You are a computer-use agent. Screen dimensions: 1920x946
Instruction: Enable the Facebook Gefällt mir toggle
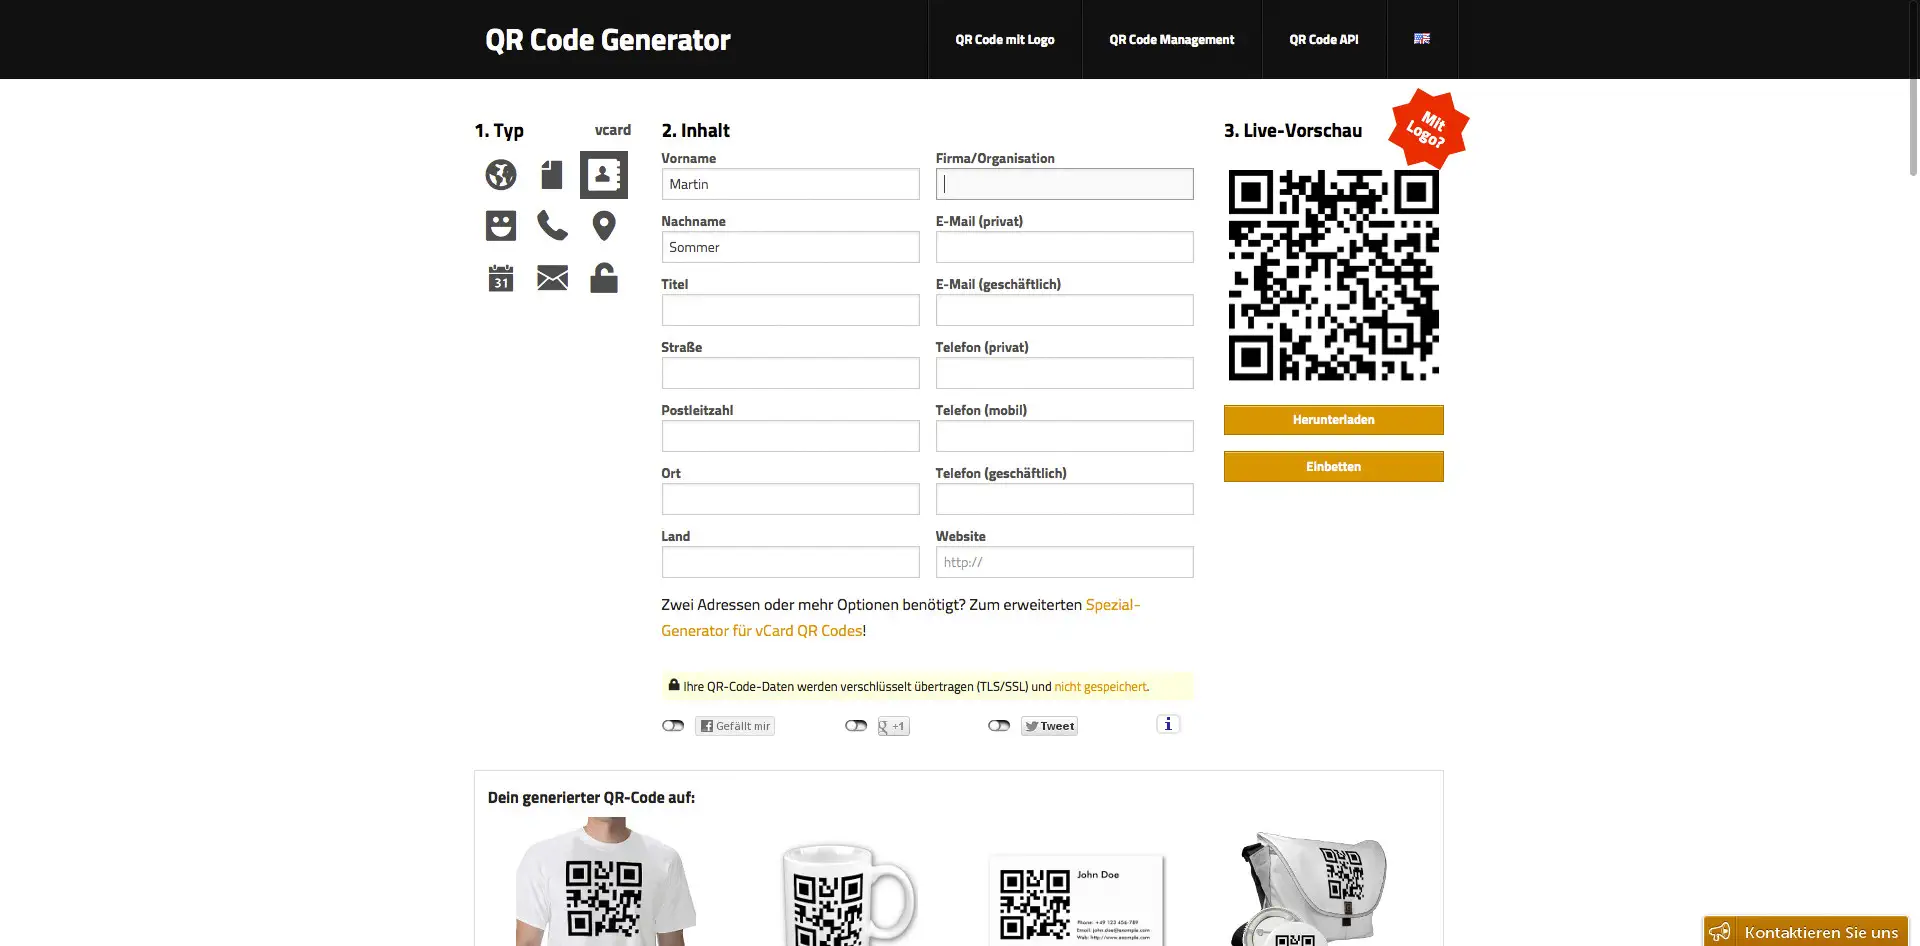coord(673,726)
